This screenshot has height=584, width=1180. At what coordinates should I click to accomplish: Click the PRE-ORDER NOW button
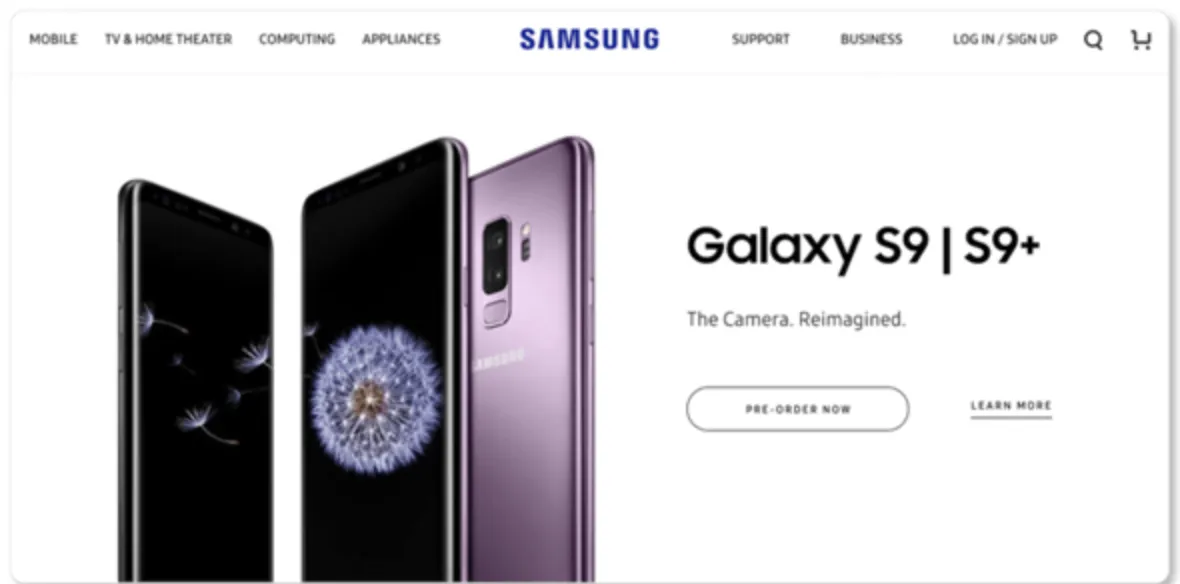pos(798,409)
